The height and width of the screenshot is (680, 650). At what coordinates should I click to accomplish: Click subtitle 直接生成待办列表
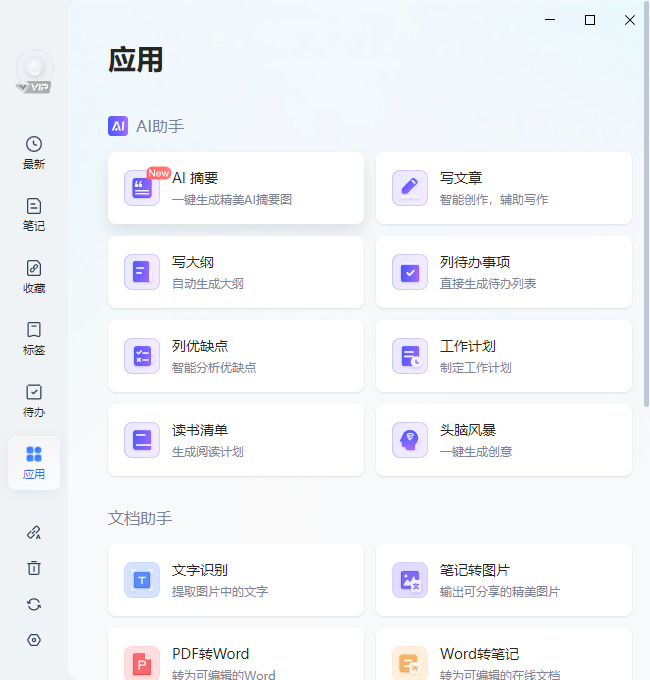(x=488, y=284)
